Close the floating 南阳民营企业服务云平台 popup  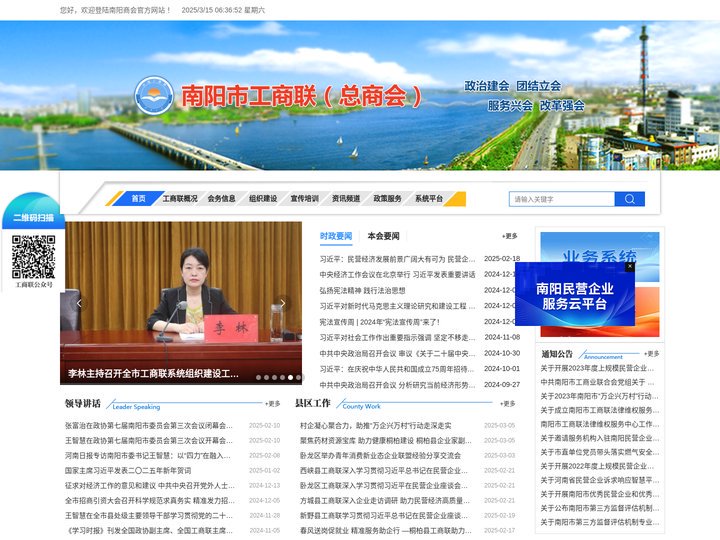[630, 266]
